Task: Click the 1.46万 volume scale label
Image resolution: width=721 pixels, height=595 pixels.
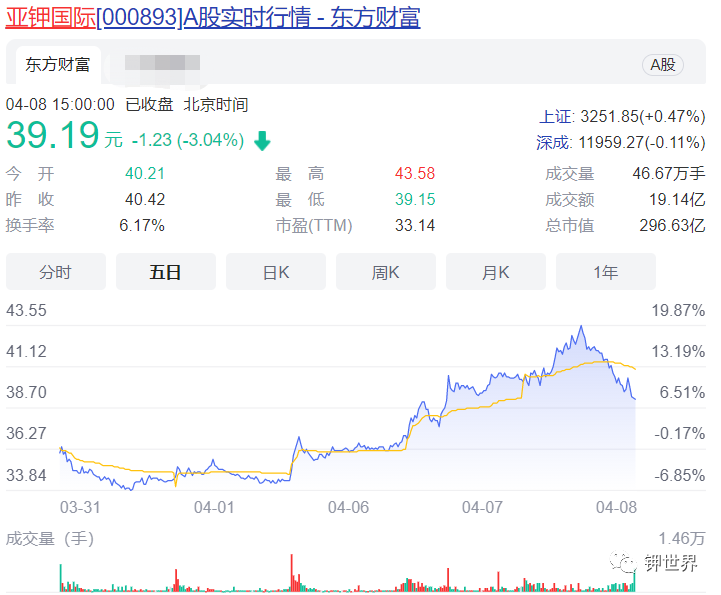Action: [x=681, y=538]
